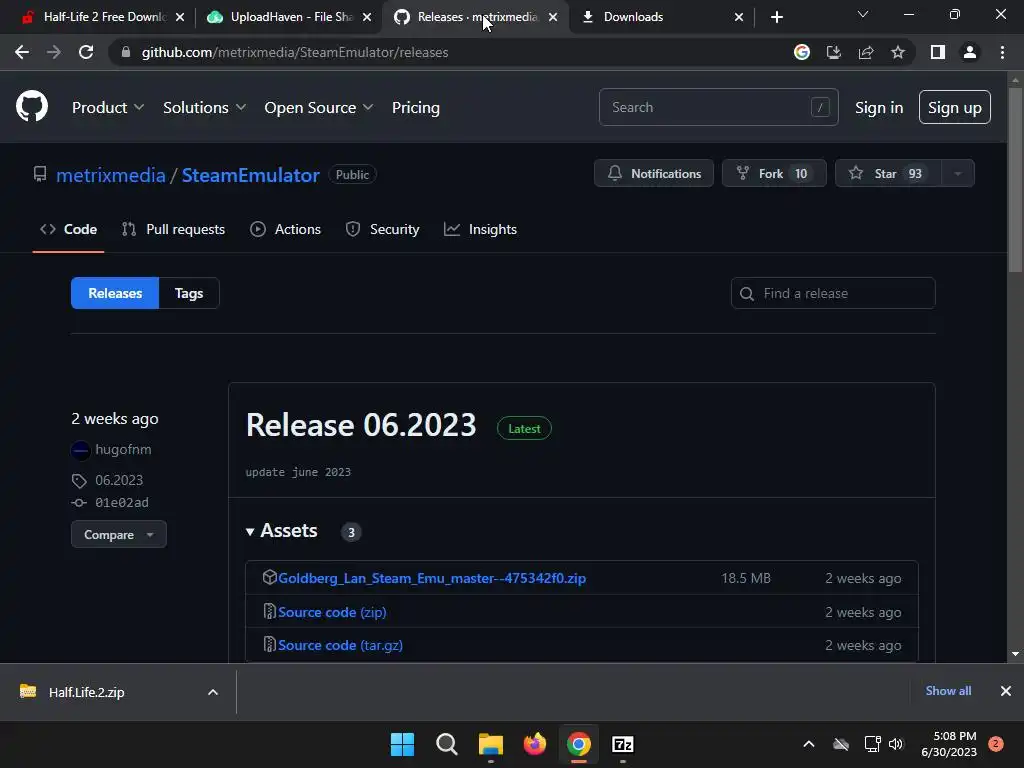Download Goldberg_Lan_Steam_Emu_master zip
Image resolution: width=1024 pixels, height=768 pixels.
[432, 578]
